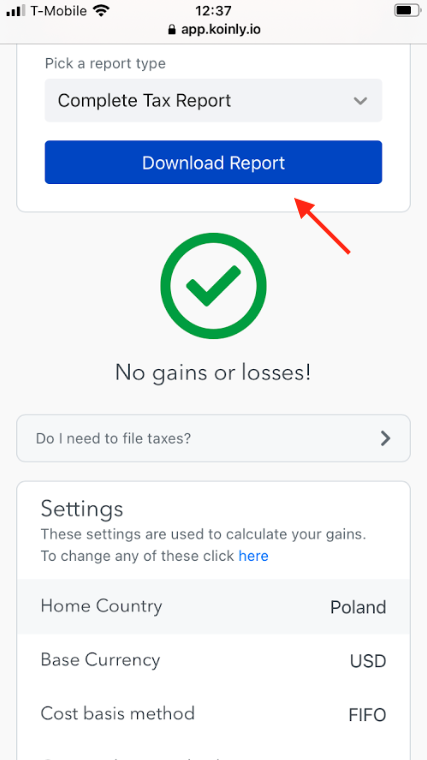The width and height of the screenshot is (427, 760).
Task: Click the Download Report button
Action: [213, 162]
